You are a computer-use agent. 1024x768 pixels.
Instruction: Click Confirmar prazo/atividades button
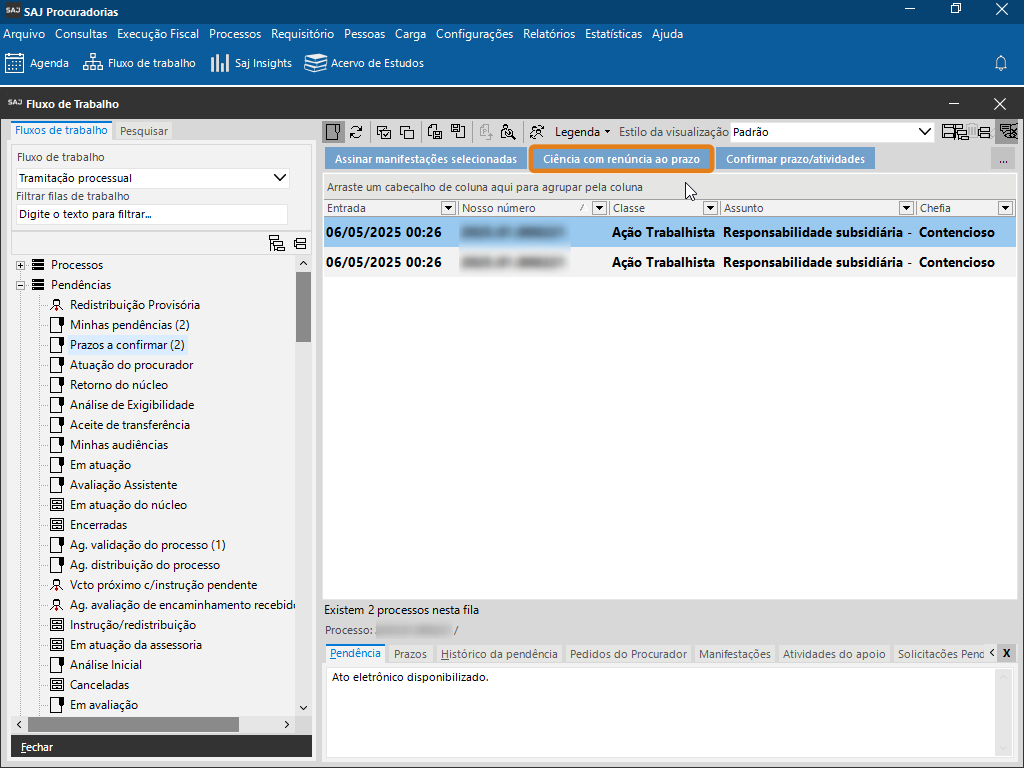pyautogui.click(x=795, y=159)
